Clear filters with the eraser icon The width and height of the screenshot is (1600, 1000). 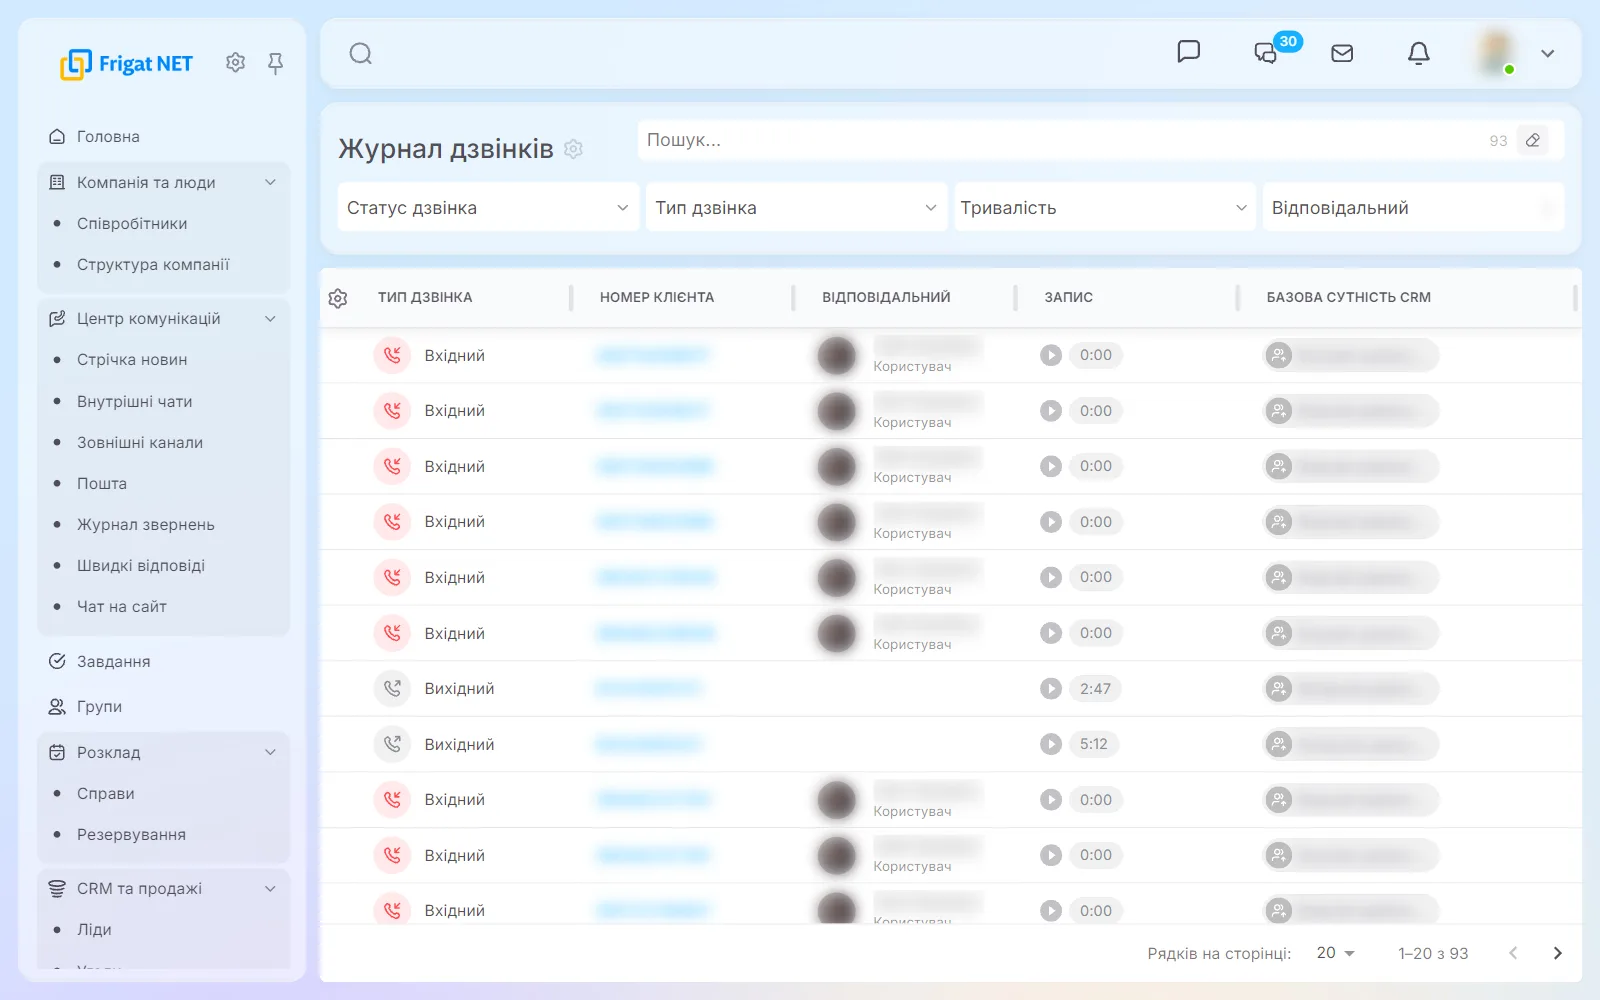click(x=1532, y=140)
